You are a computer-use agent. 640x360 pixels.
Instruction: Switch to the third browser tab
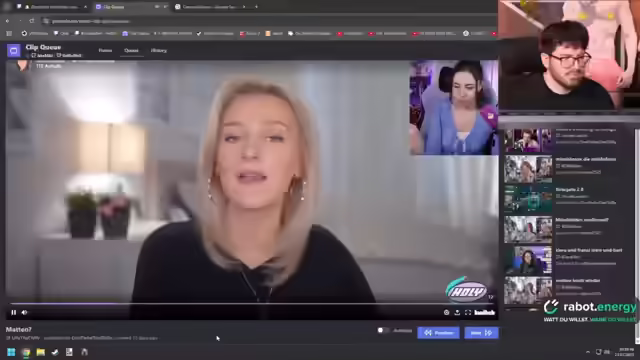[x=210, y=7]
